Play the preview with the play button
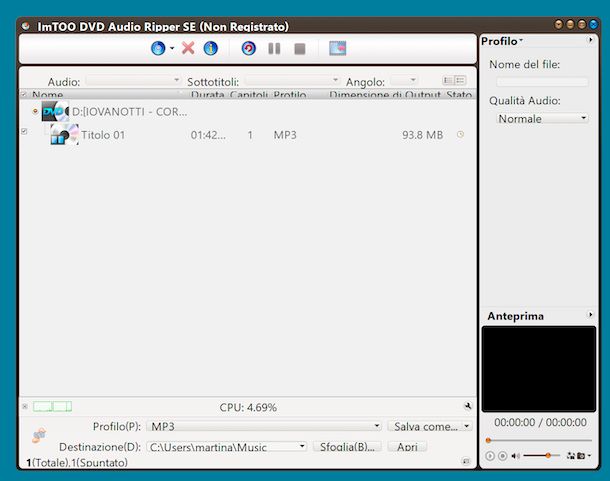Screen dimensions: 610x481 pyautogui.click(x=490, y=456)
